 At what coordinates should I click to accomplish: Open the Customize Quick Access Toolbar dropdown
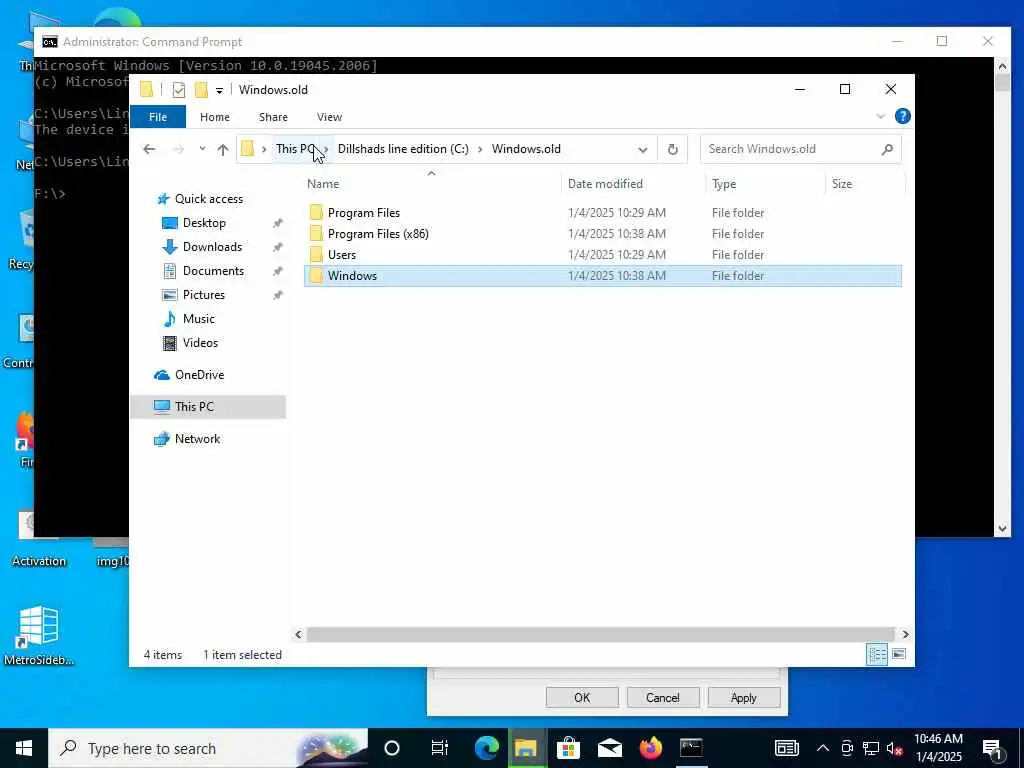point(219,90)
